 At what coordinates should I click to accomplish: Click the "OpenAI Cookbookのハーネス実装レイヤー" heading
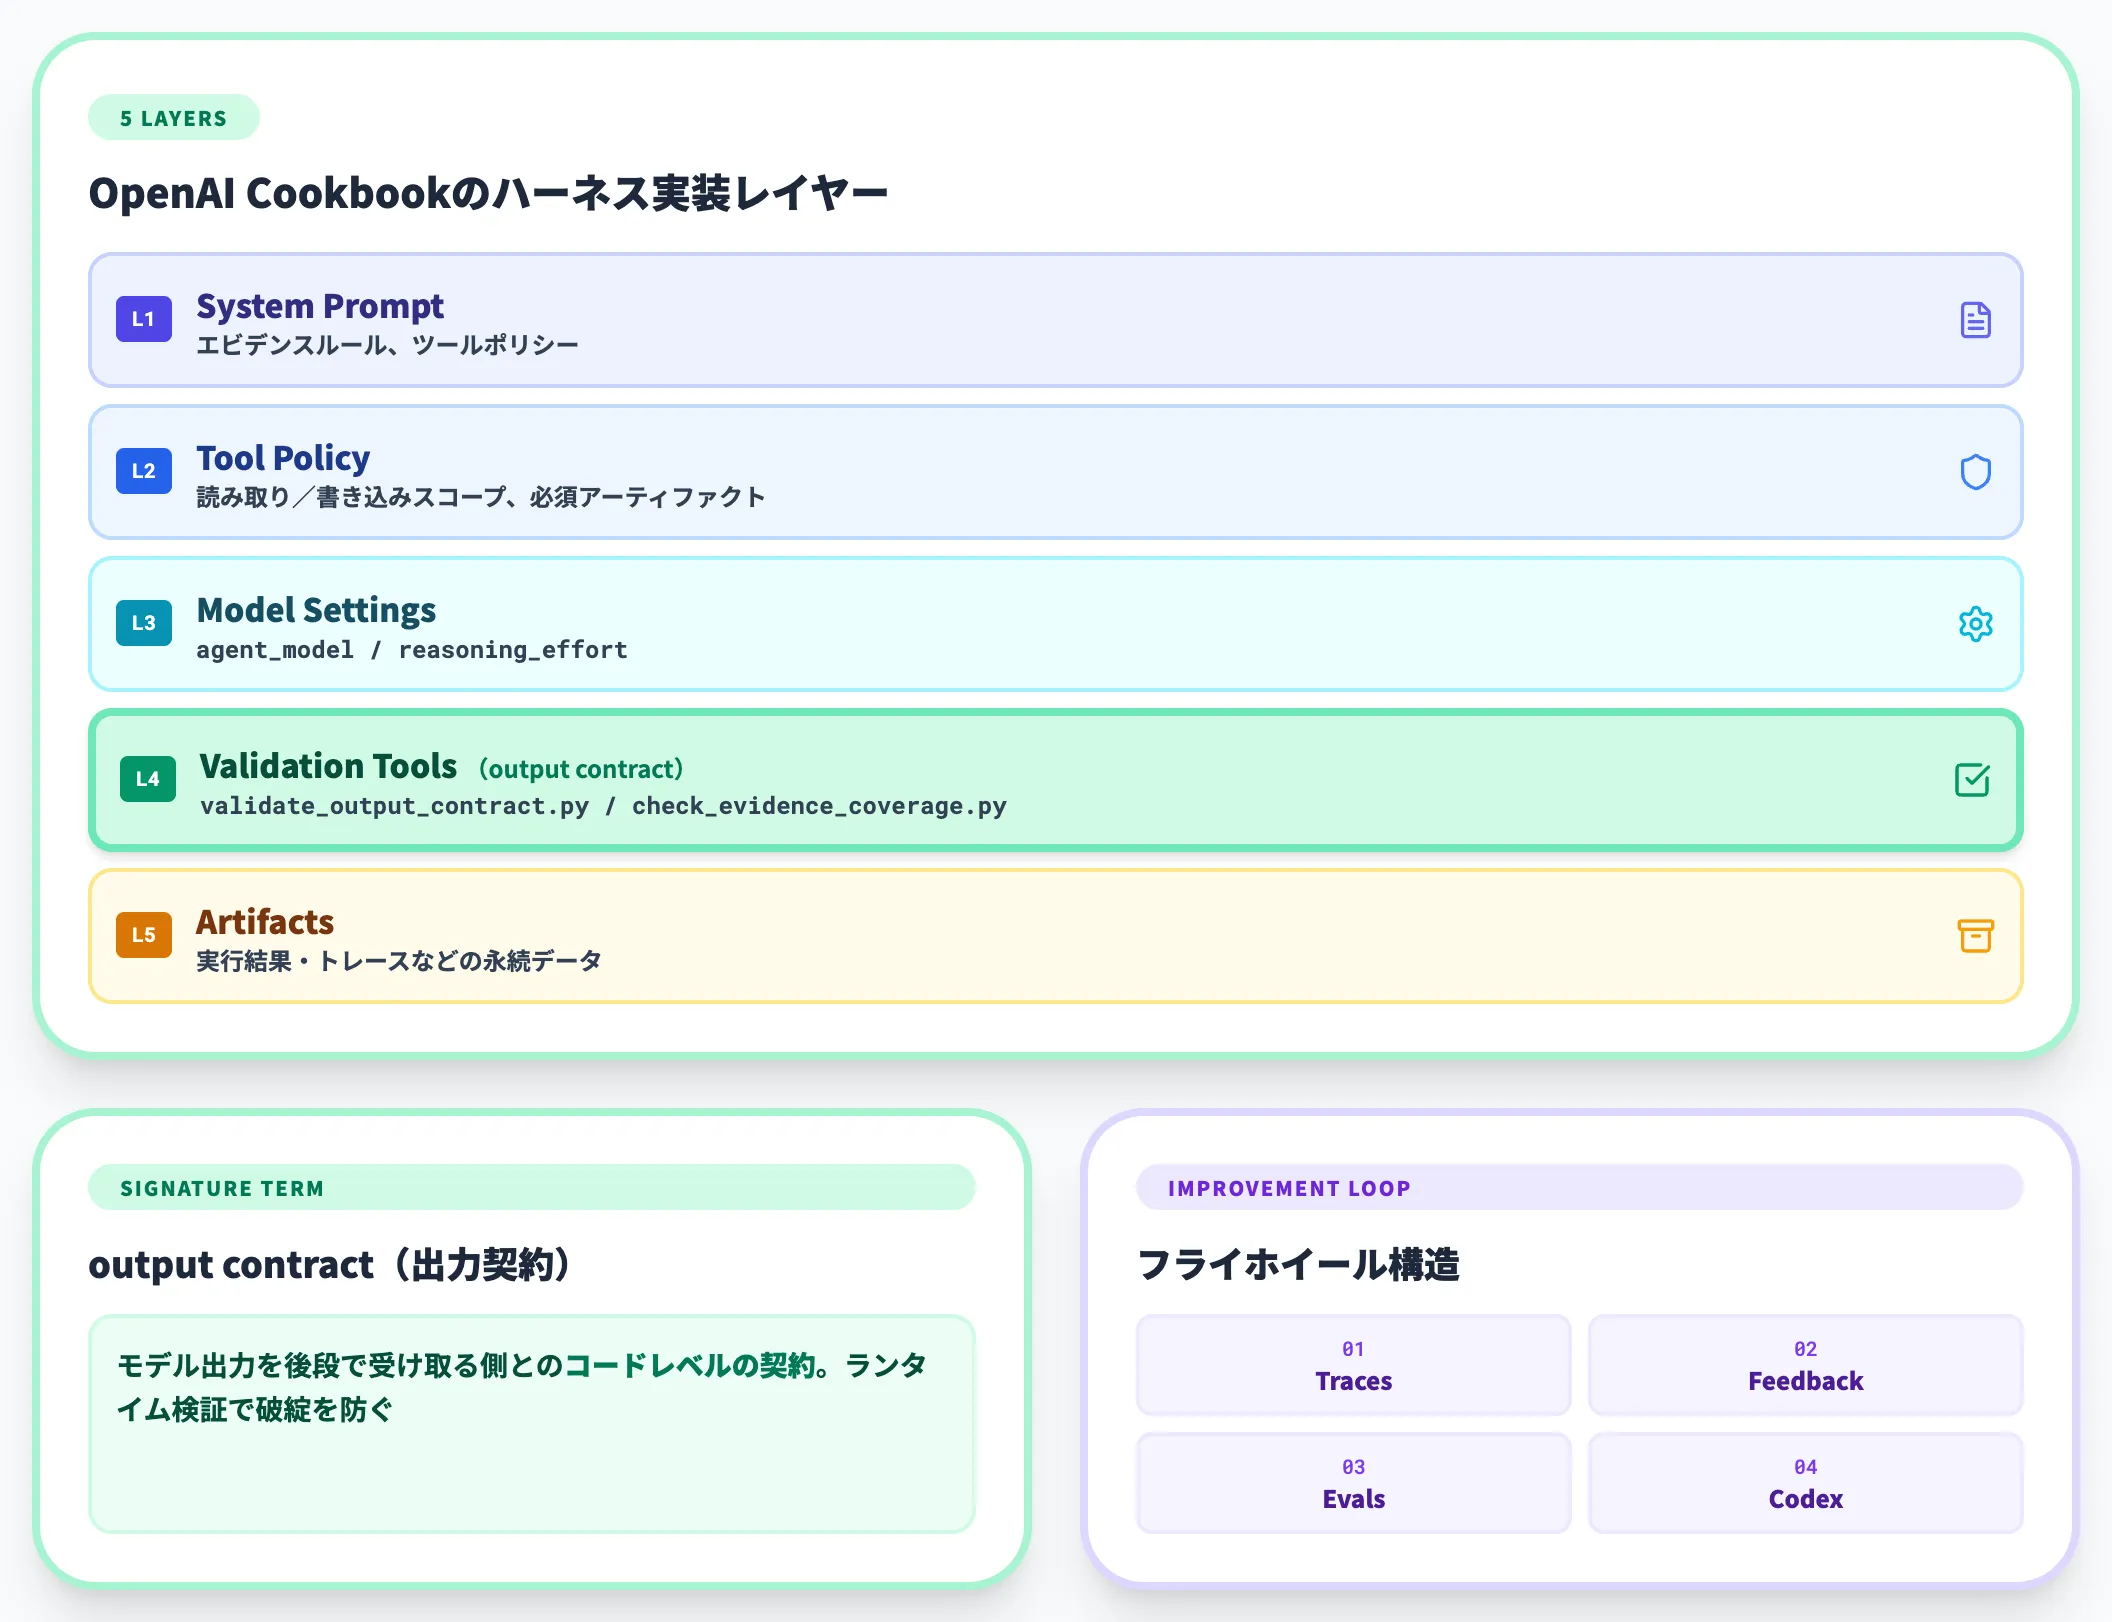pos(488,194)
